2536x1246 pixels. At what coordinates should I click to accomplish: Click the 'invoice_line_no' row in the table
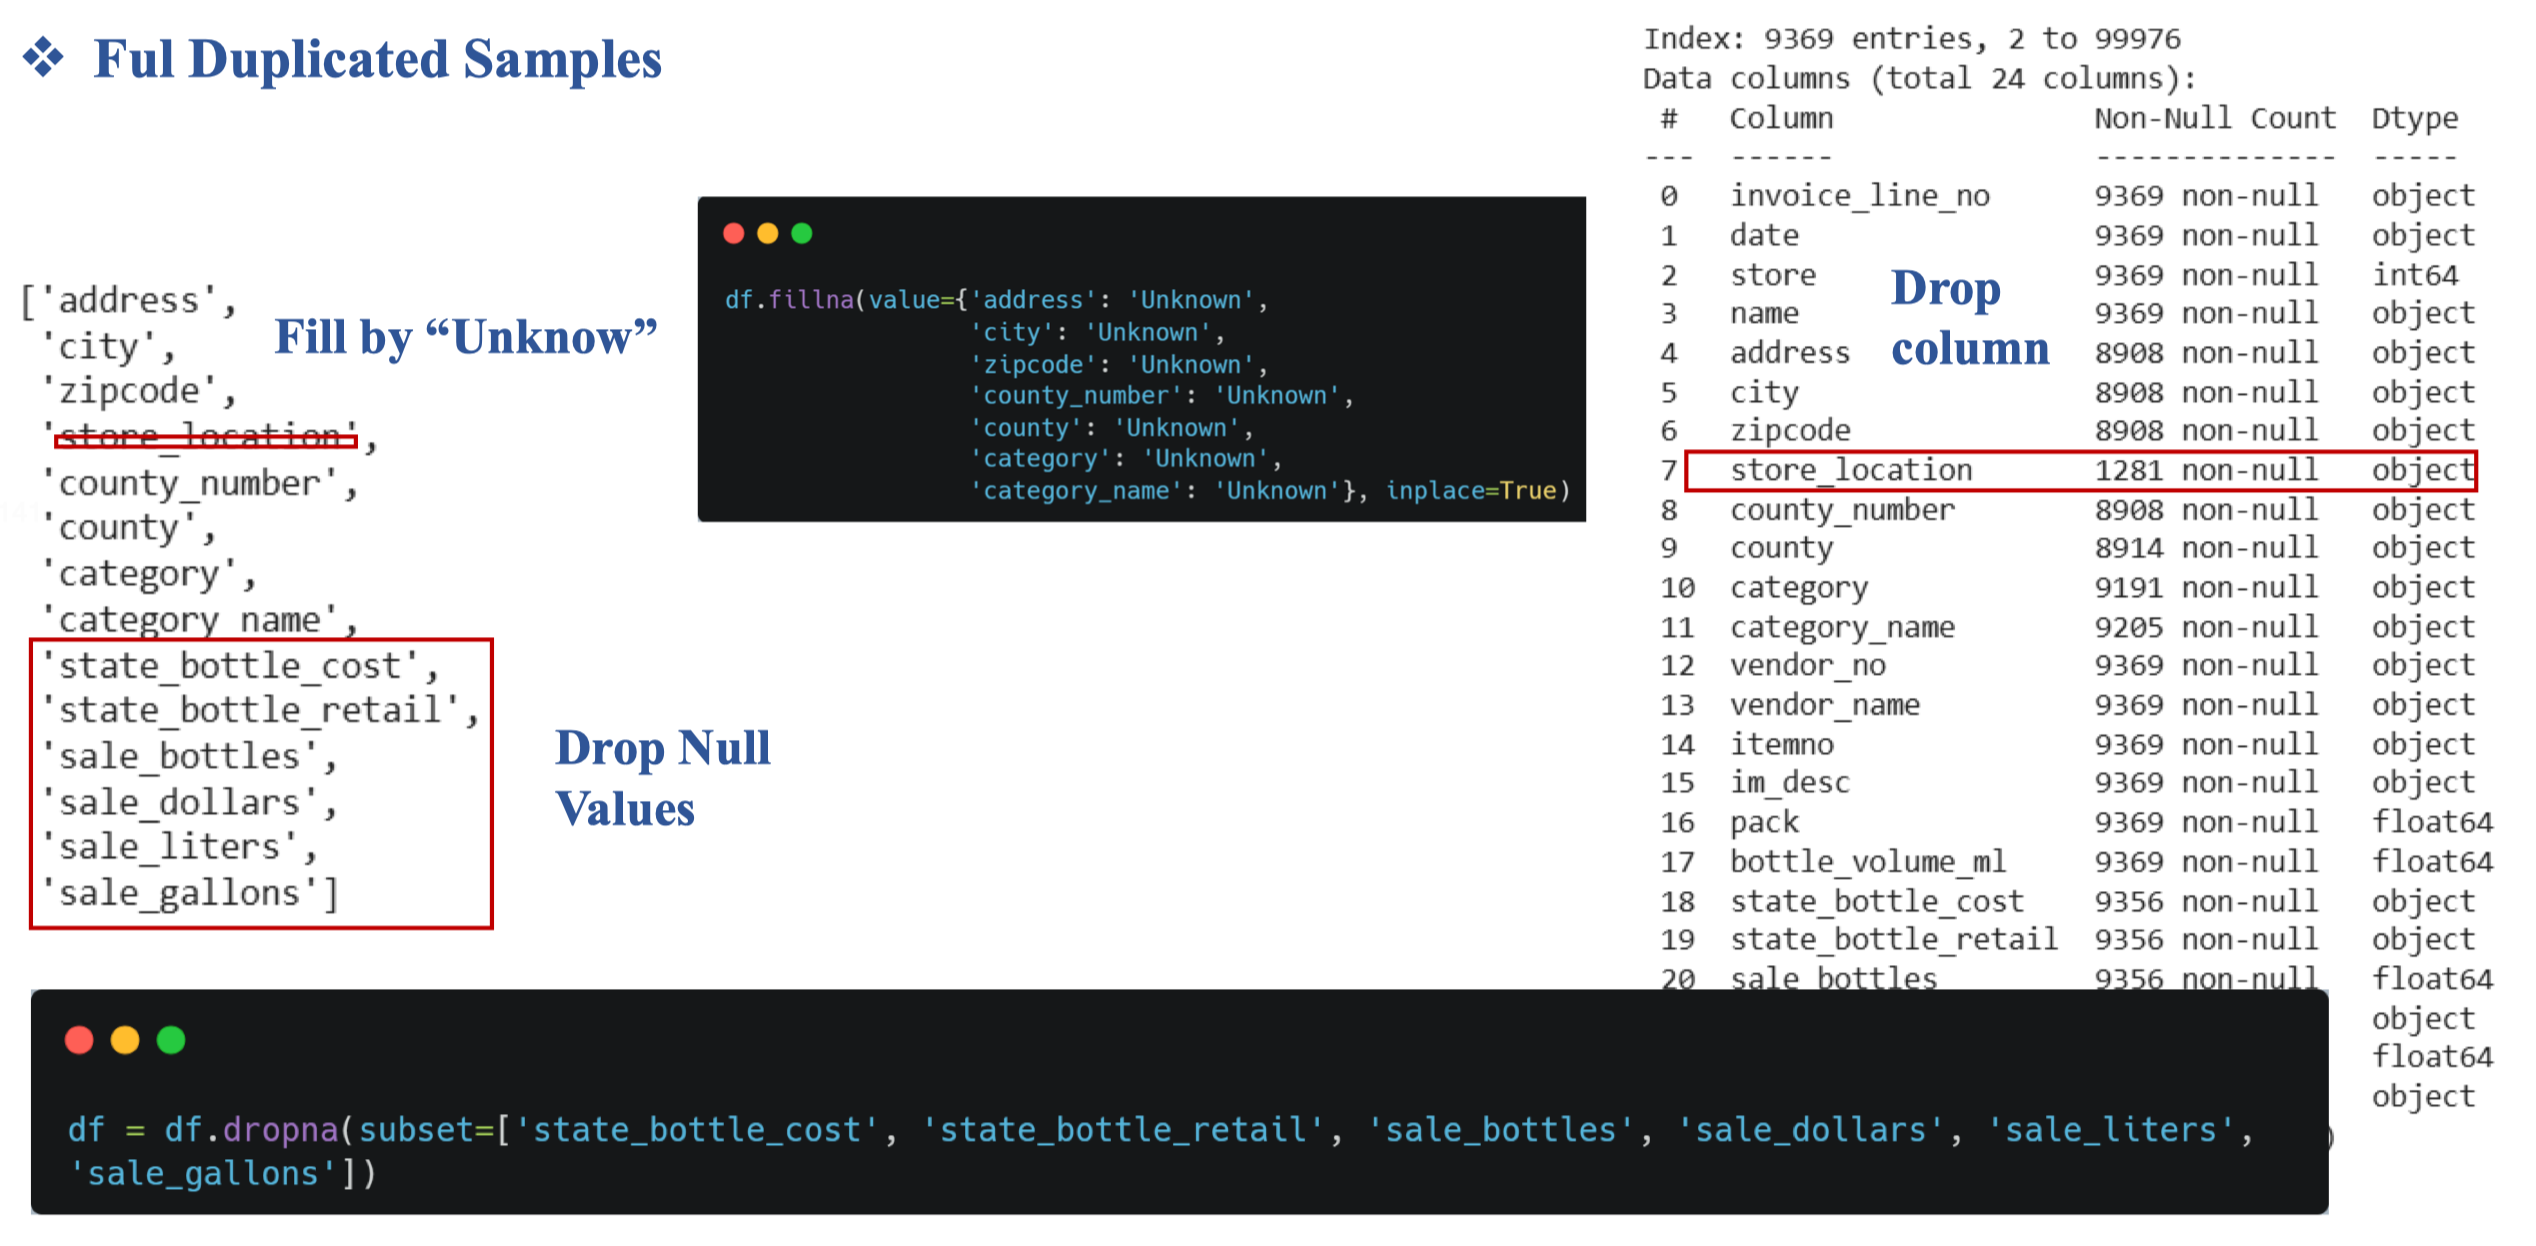pos(1860,196)
